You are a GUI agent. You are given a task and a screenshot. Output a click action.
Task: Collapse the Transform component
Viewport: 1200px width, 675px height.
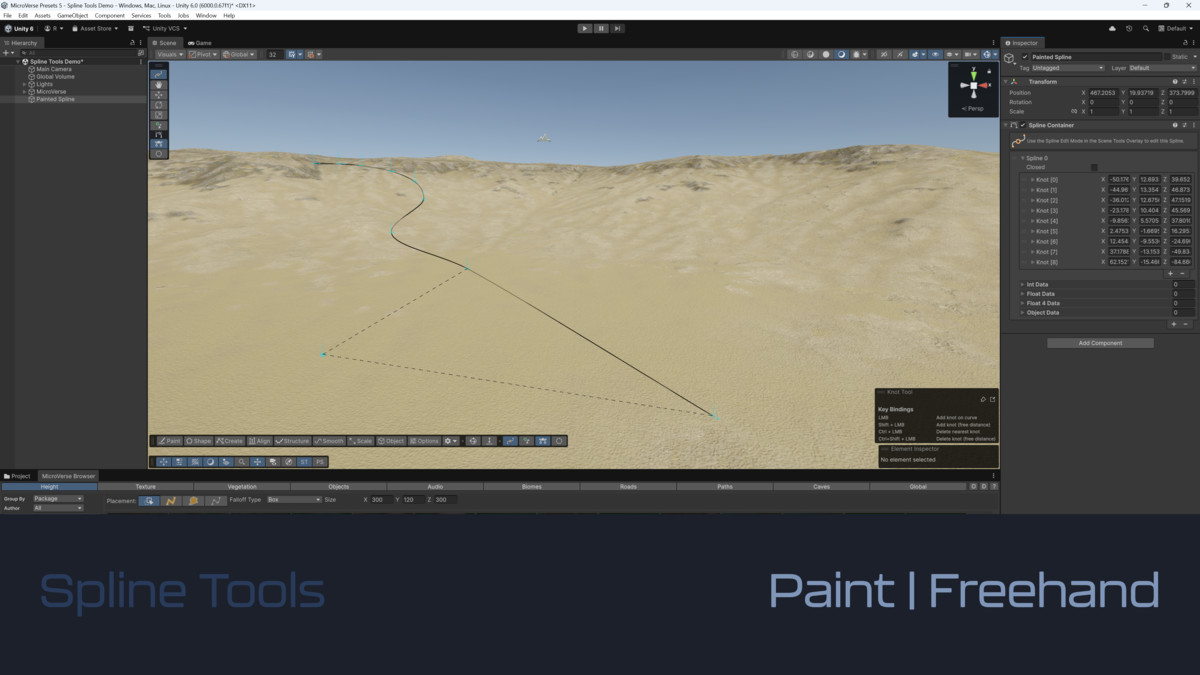[x=1006, y=82]
